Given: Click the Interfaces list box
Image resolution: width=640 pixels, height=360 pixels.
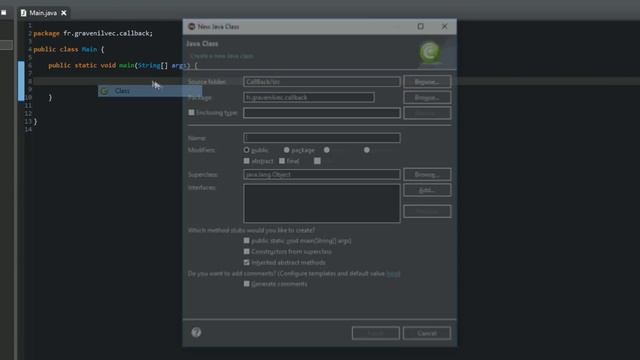Looking at the screenshot, I should click(x=322, y=203).
